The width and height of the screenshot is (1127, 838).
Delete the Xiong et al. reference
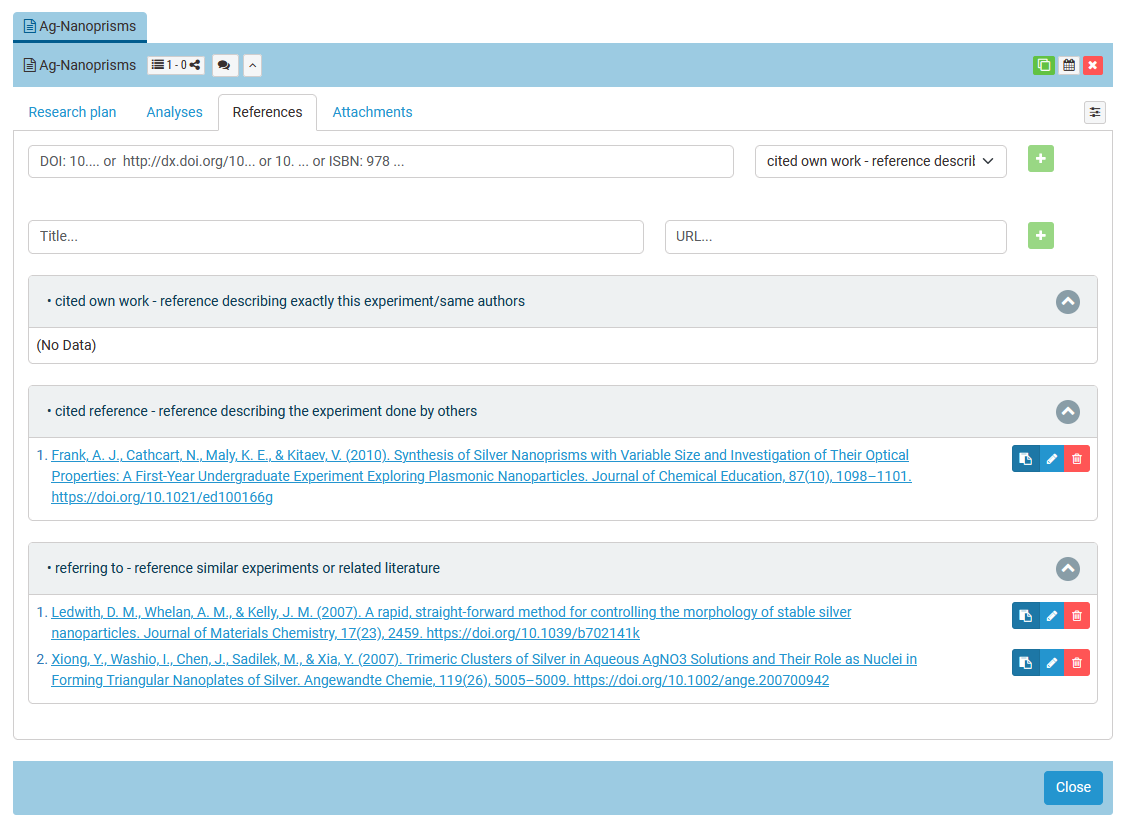click(1077, 663)
